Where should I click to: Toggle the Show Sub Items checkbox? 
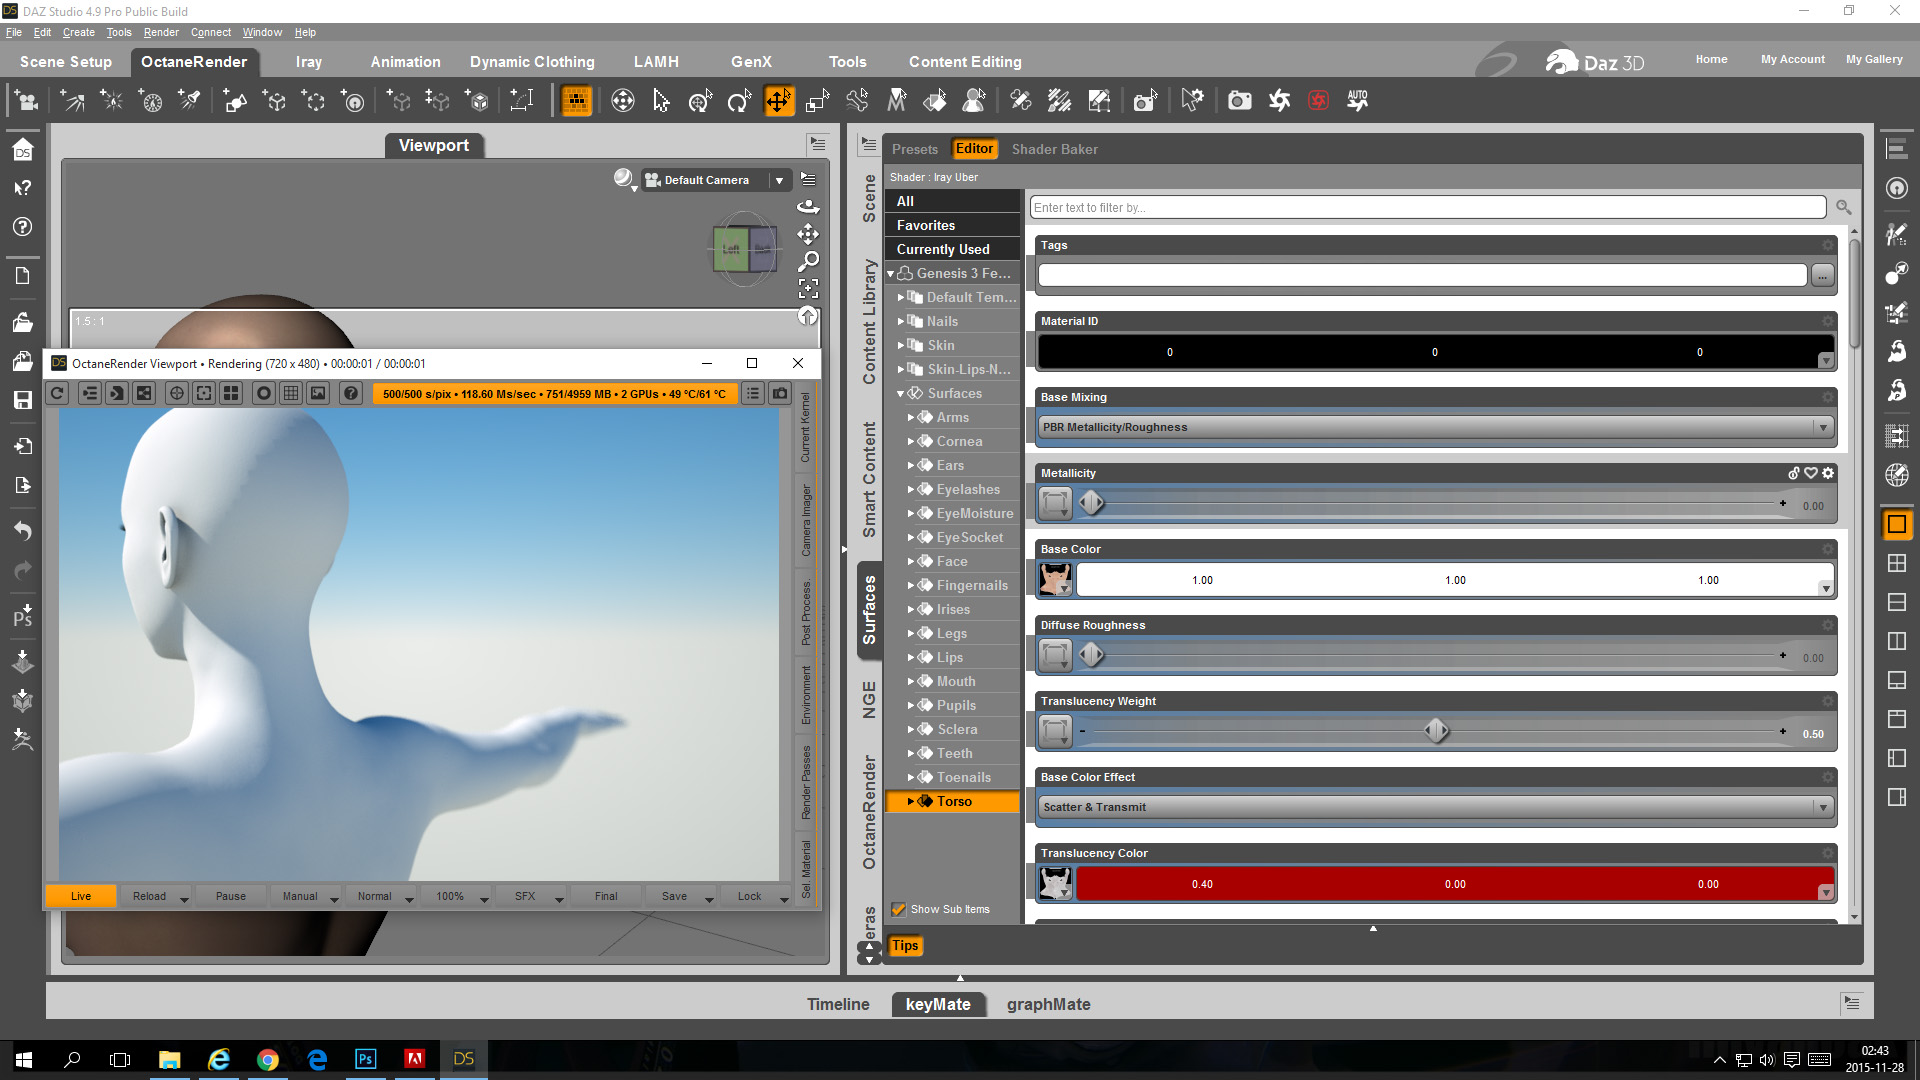coord(898,909)
